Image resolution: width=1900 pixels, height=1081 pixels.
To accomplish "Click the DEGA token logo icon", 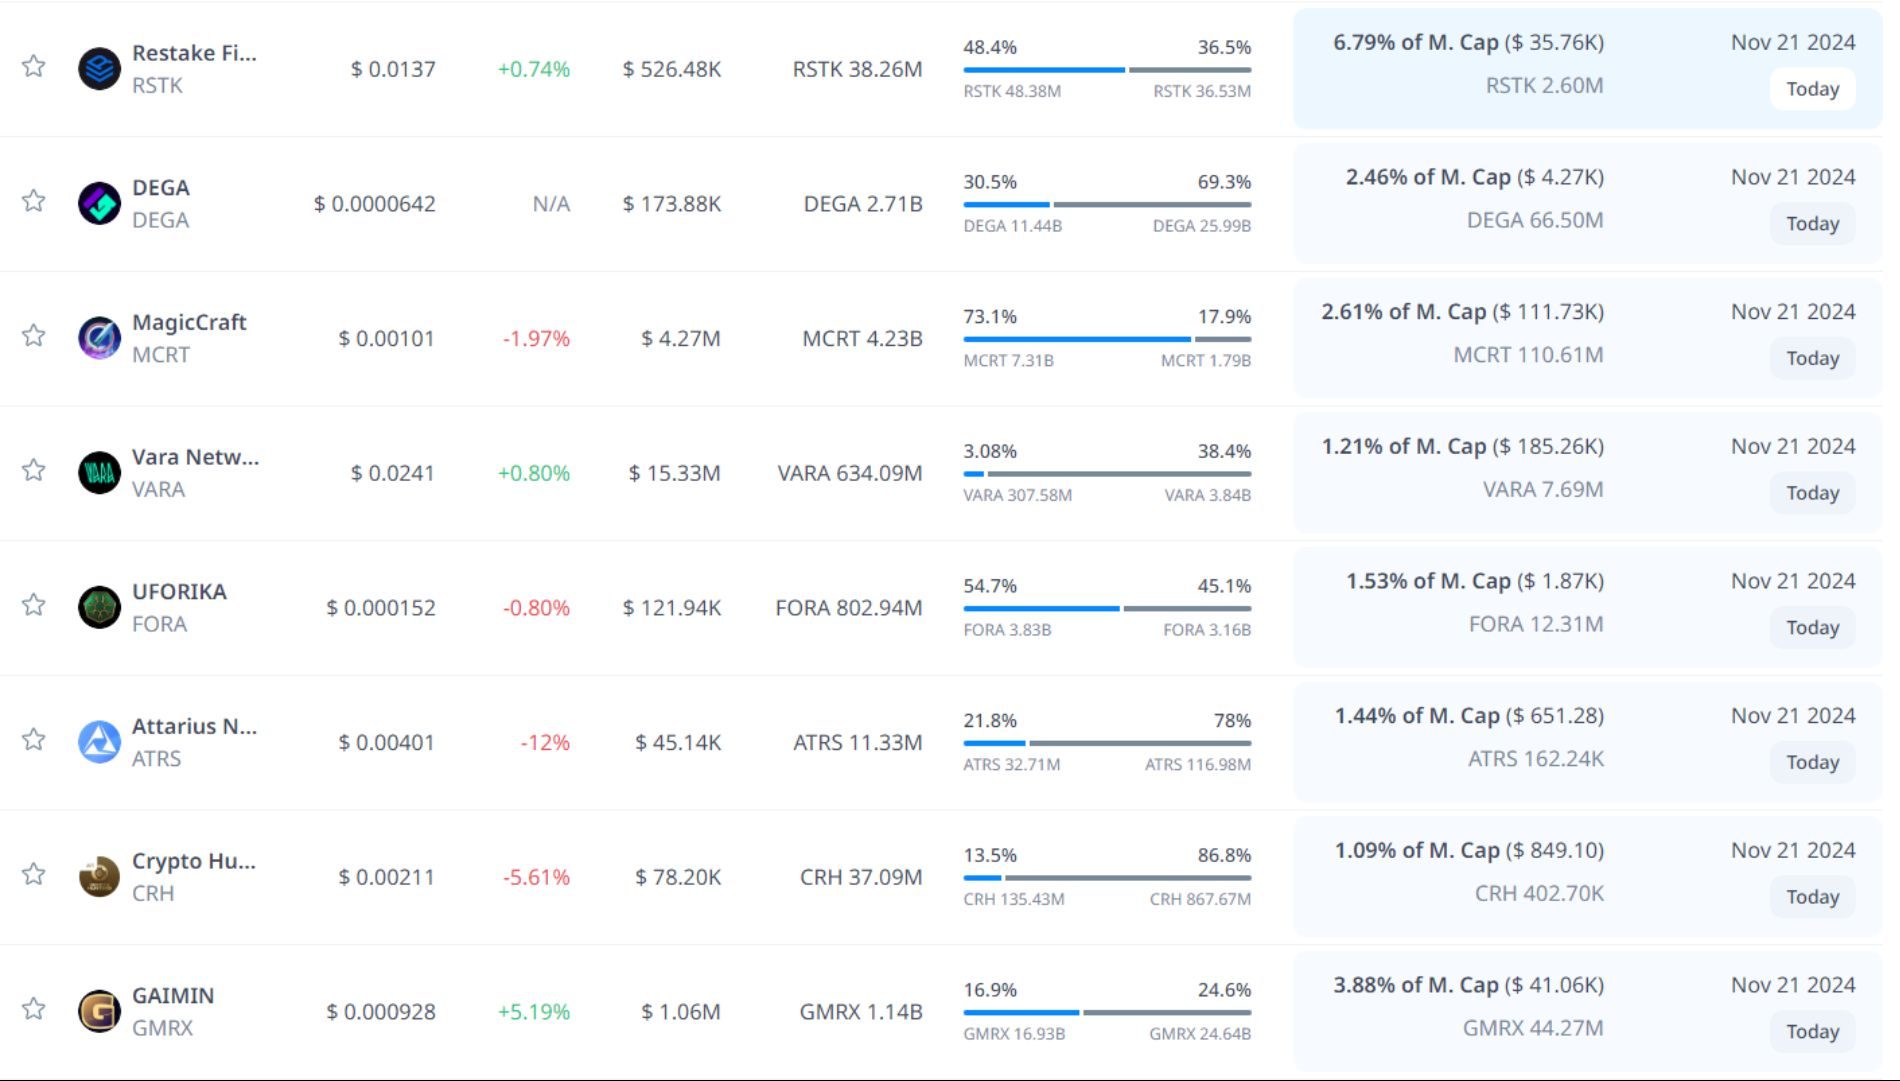I will [x=99, y=204].
